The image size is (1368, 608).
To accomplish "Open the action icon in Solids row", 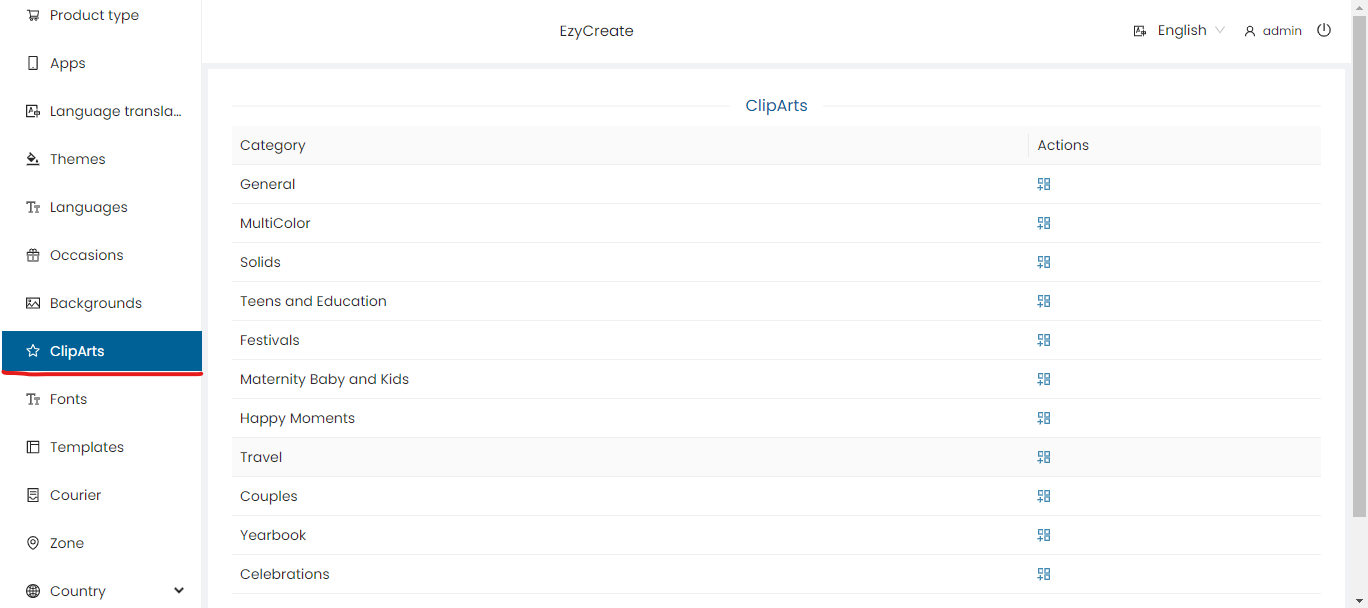I will (1044, 262).
